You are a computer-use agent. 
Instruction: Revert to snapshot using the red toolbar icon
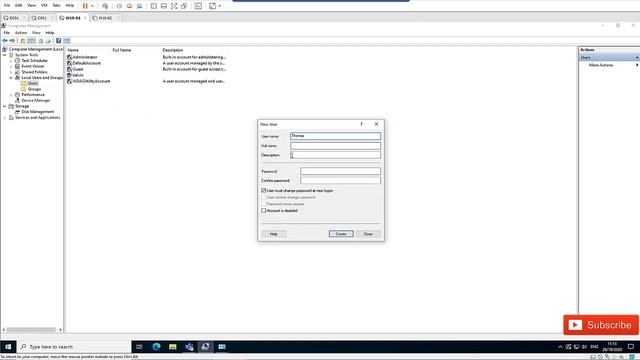click(129, 6)
